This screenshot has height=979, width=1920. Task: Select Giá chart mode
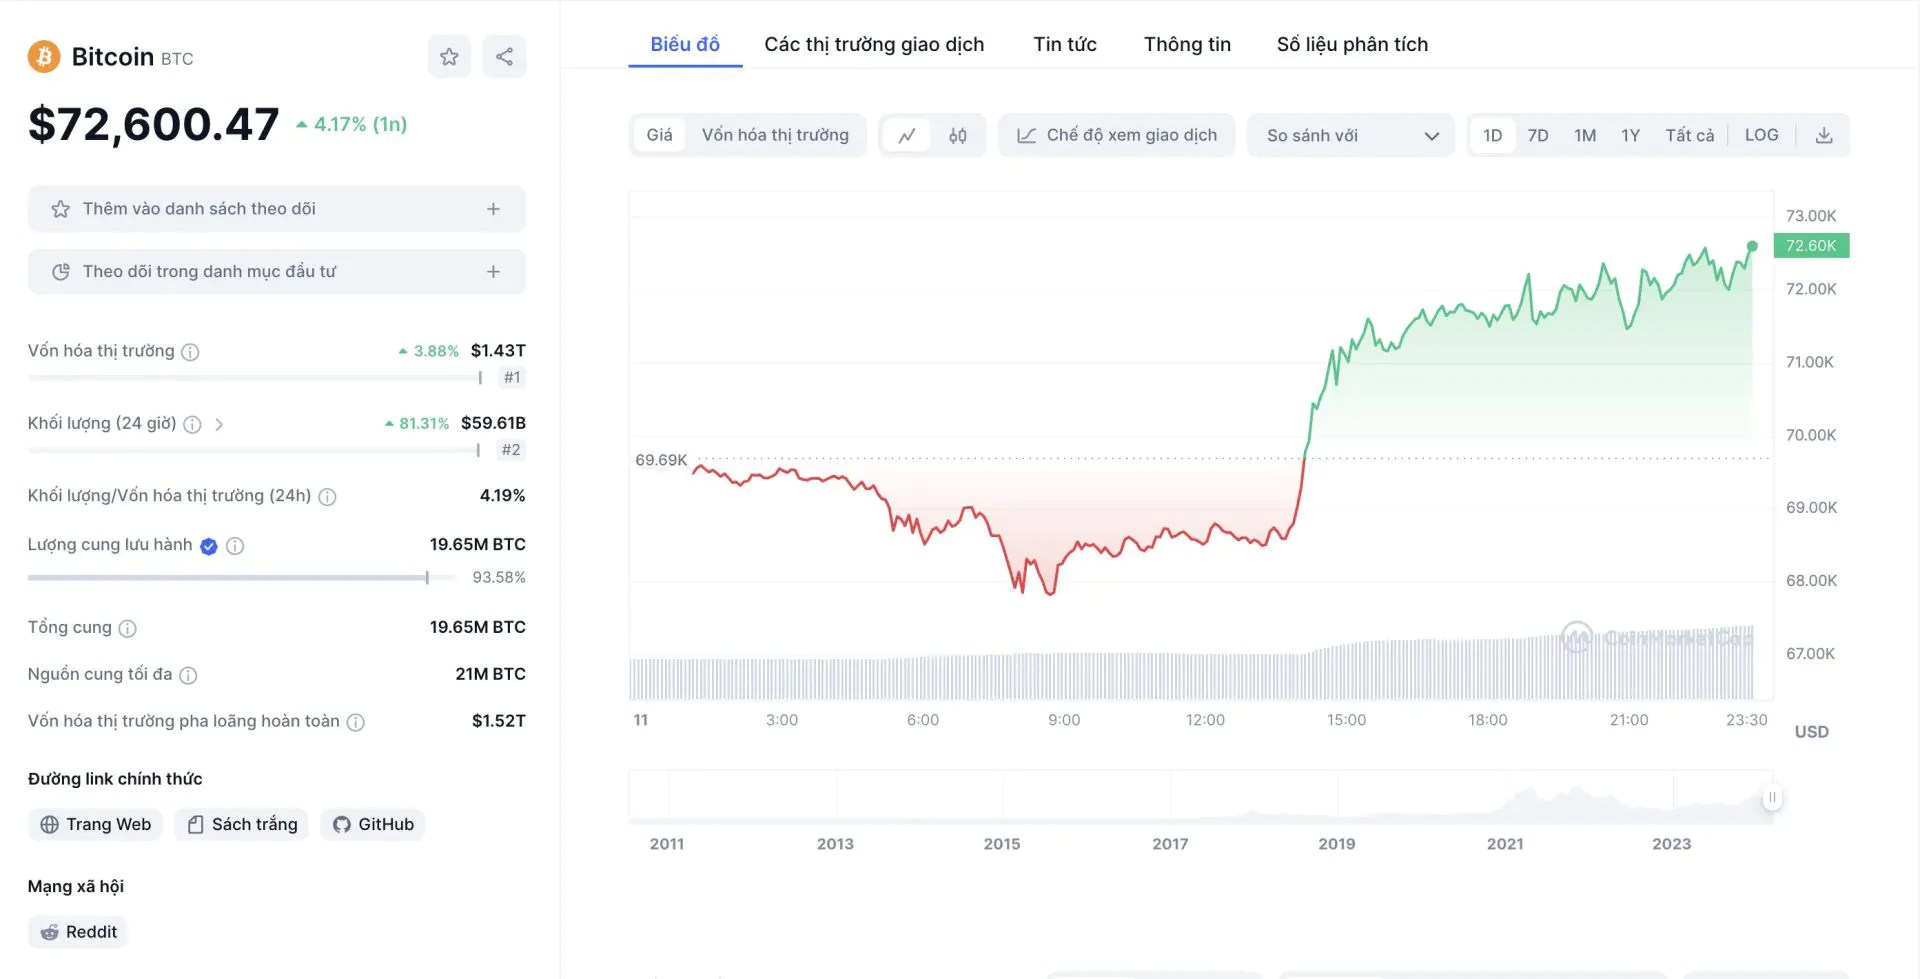point(659,135)
